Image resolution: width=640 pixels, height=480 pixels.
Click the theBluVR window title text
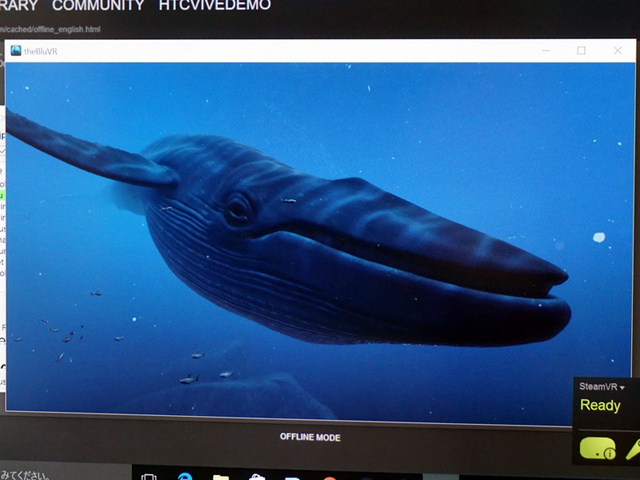[40, 51]
